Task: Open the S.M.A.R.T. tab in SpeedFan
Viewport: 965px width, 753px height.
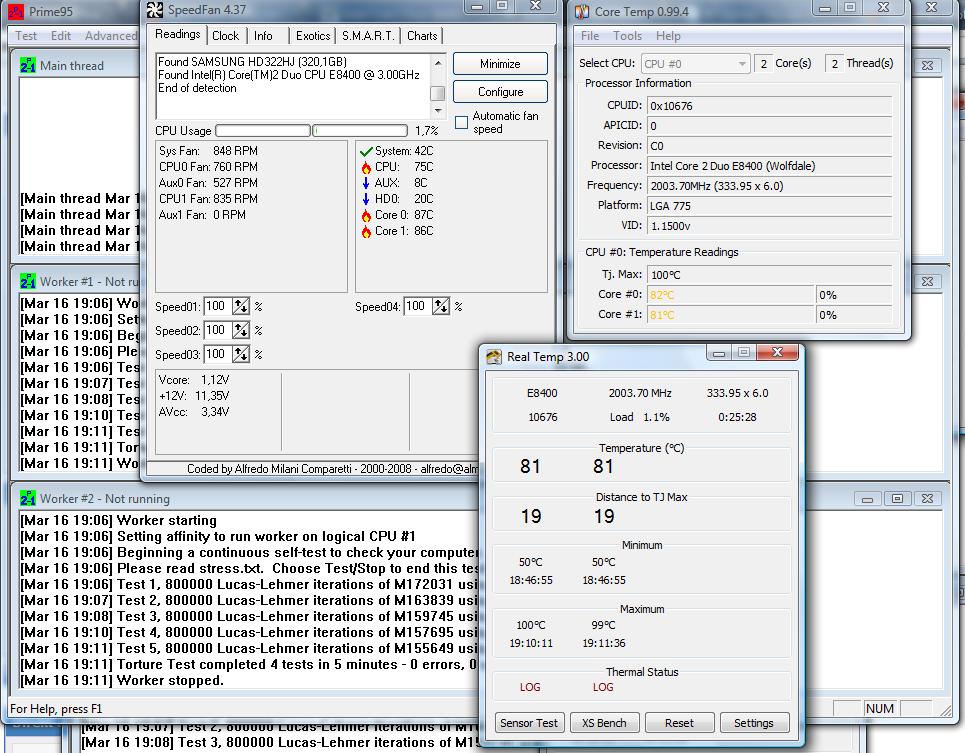Action: [x=368, y=36]
